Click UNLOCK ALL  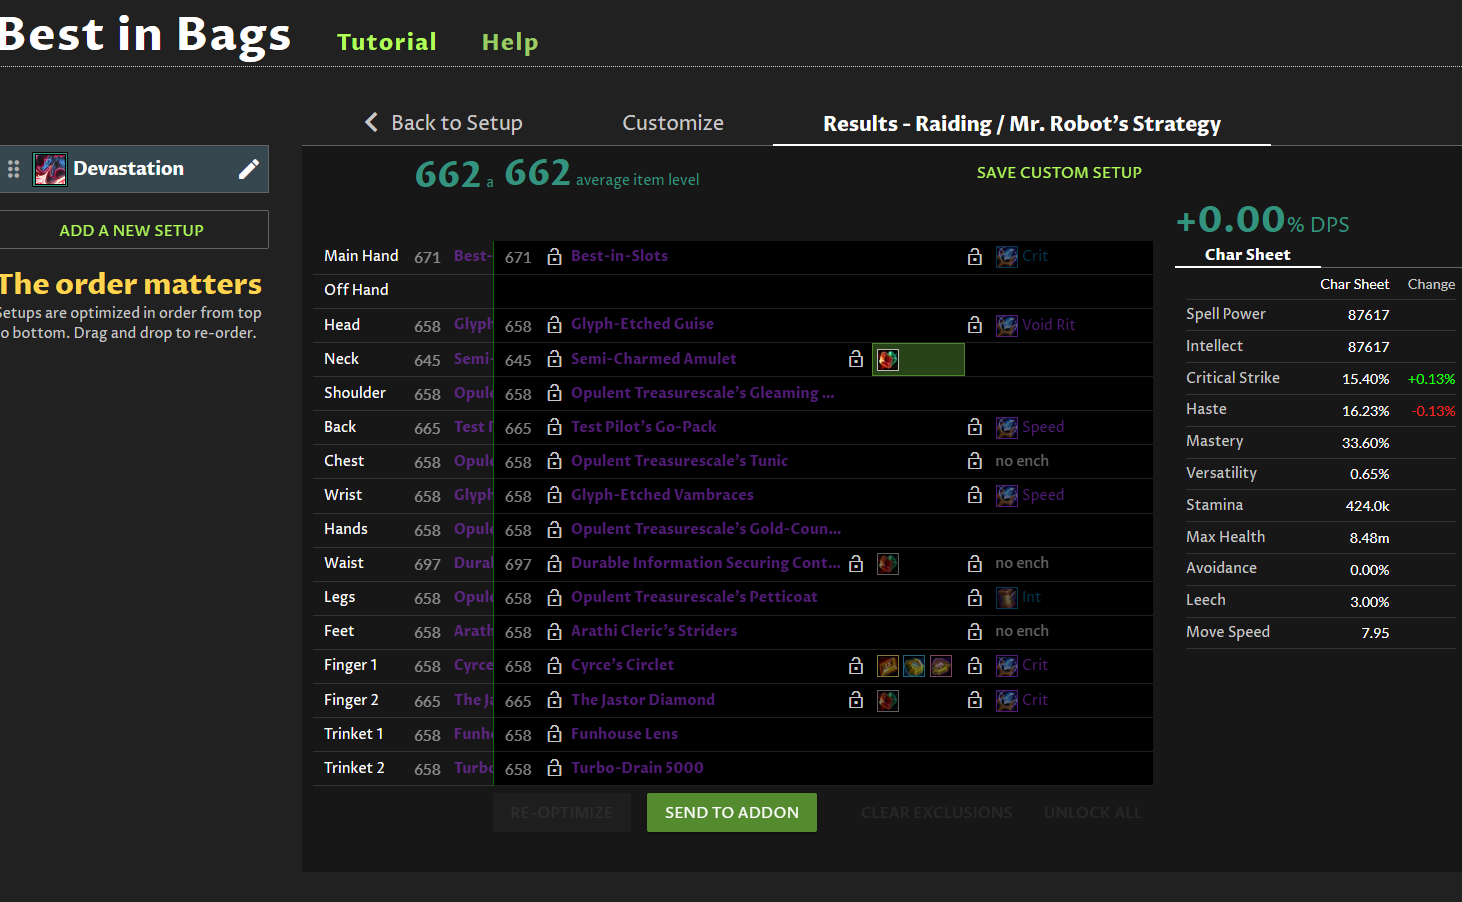pos(1092,812)
